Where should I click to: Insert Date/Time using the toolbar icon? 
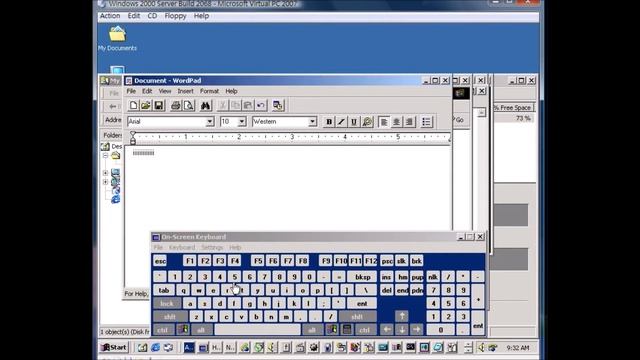pyautogui.click(x=278, y=105)
